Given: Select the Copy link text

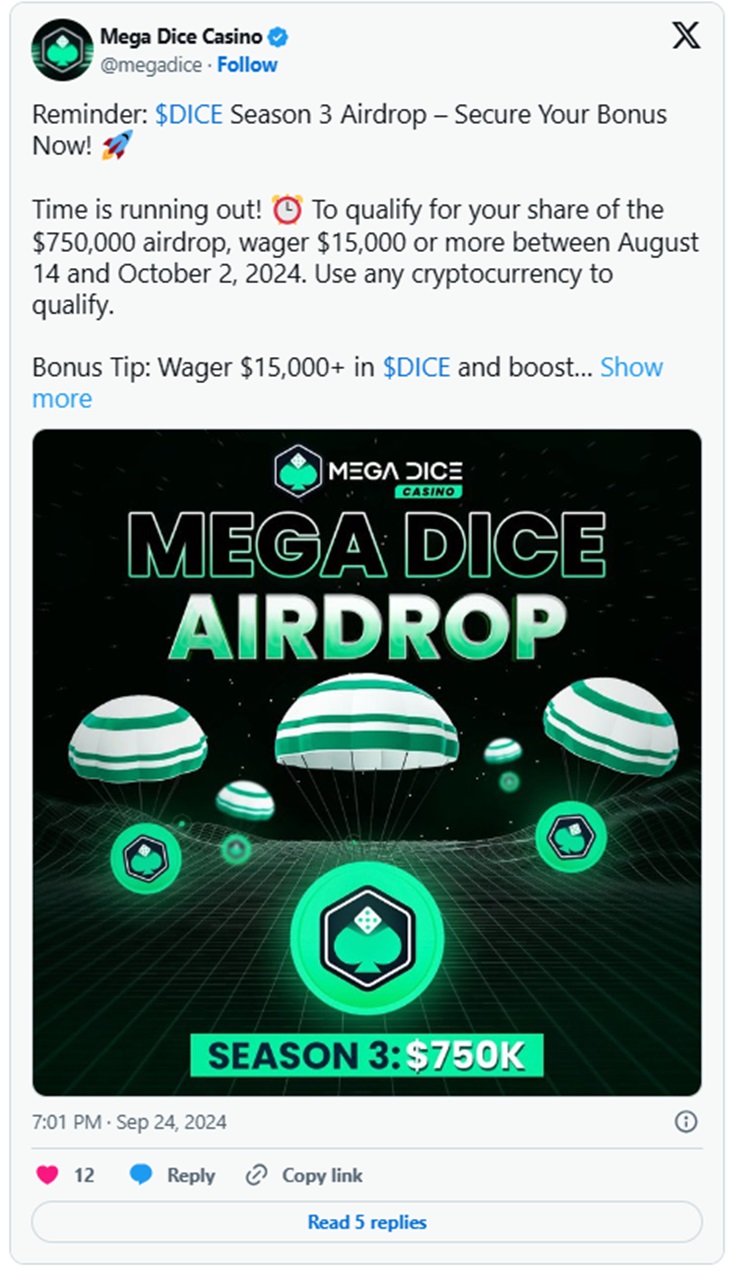Looking at the screenshot, I should [x=322, y=1175].
